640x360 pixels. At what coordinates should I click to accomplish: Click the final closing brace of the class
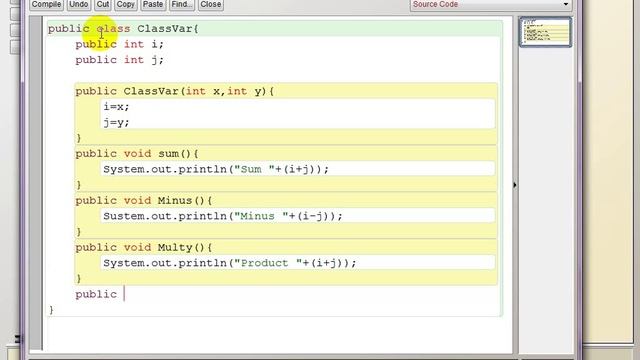click(x=51, y=310)
